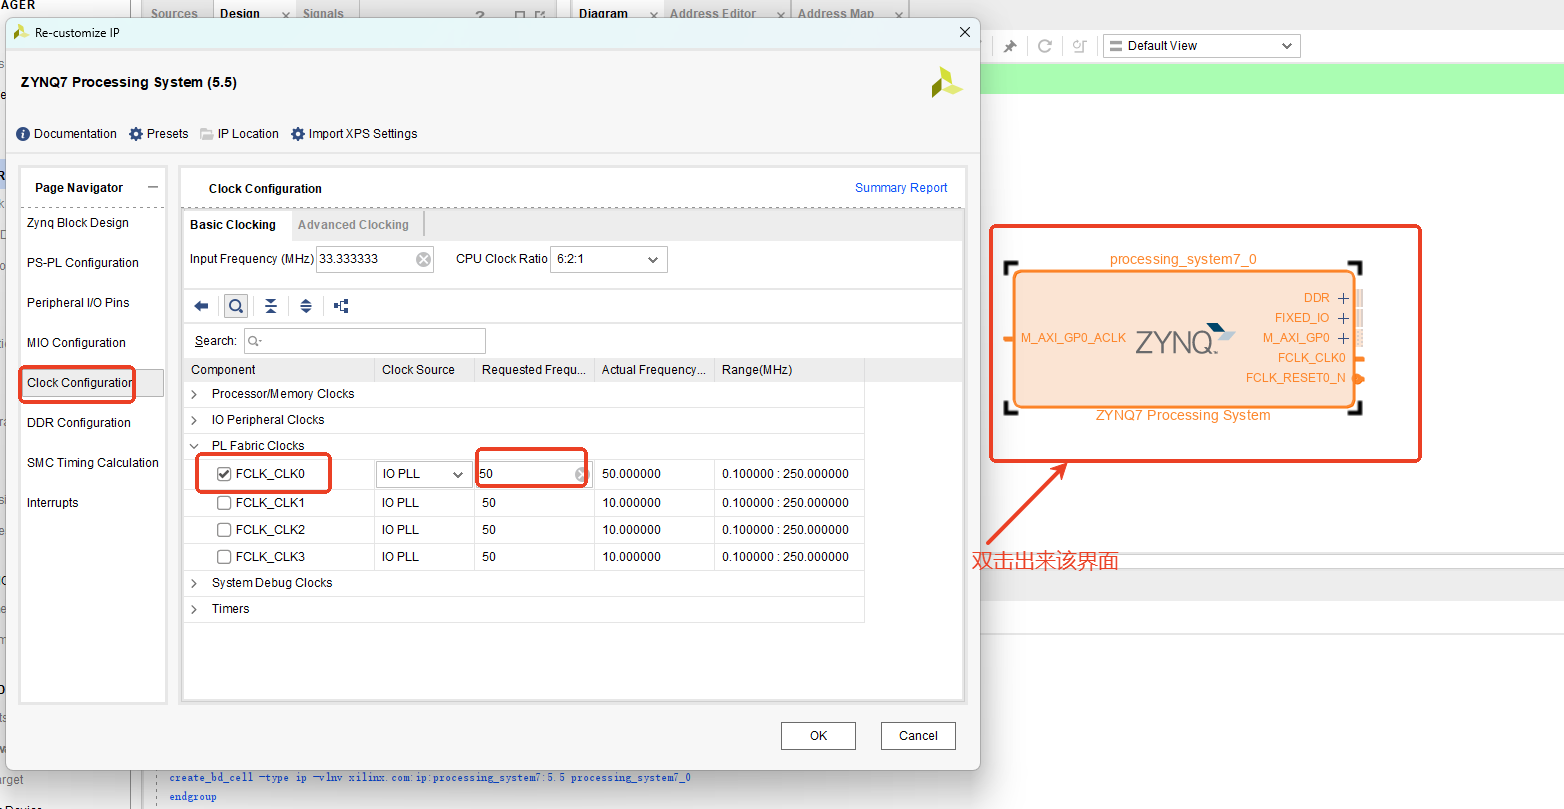The height and width of the screenshot is (809, 1564).
Task: Switch to the Address Map tab
Action: pyautogui.click(x=836, y=13)
